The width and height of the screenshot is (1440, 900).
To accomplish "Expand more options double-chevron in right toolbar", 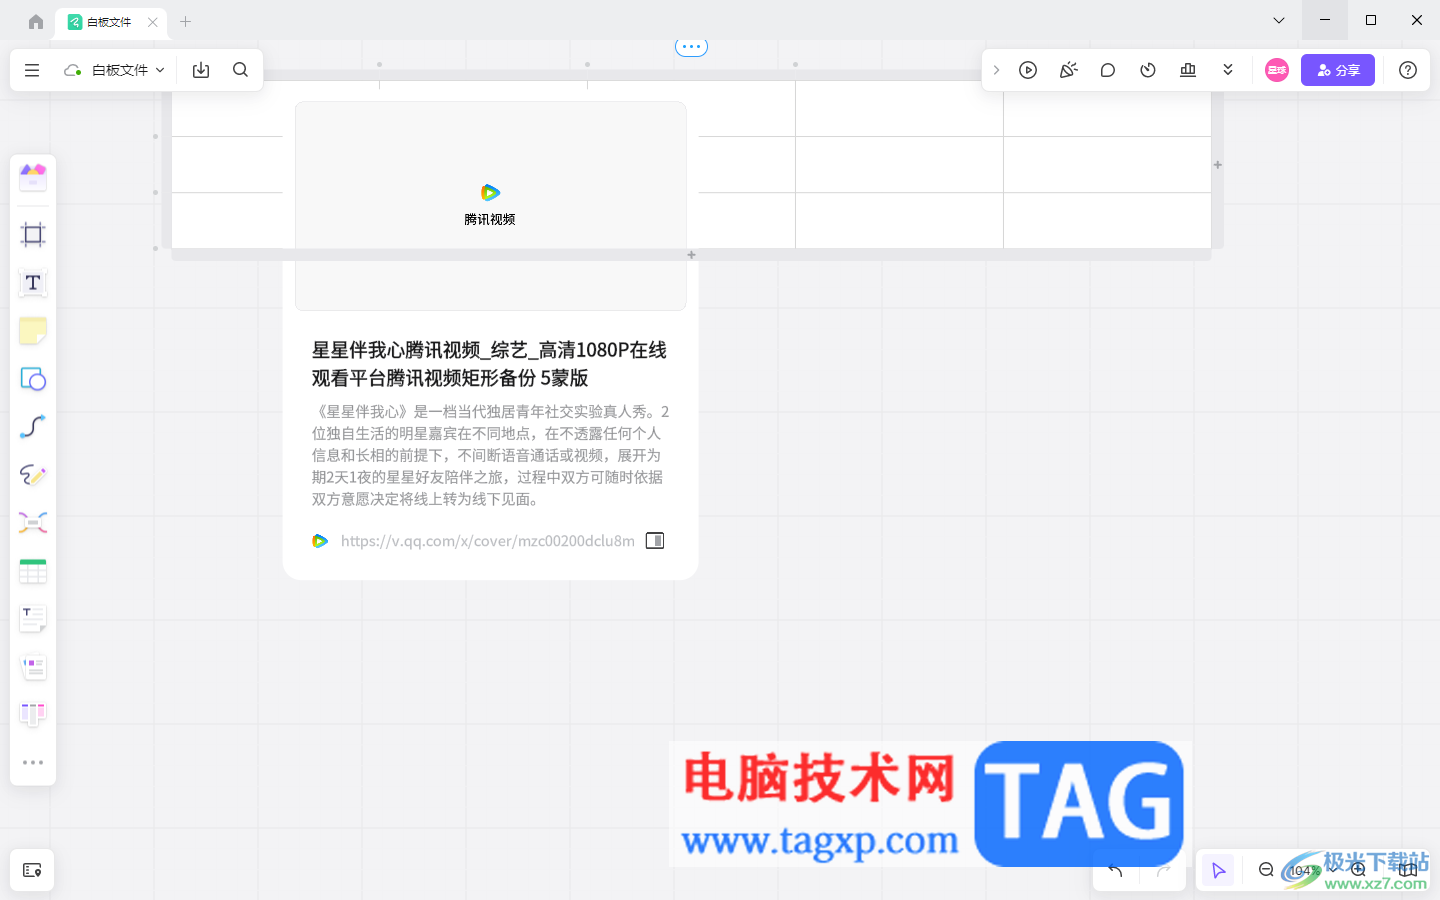I will (x=1228, y=70).
